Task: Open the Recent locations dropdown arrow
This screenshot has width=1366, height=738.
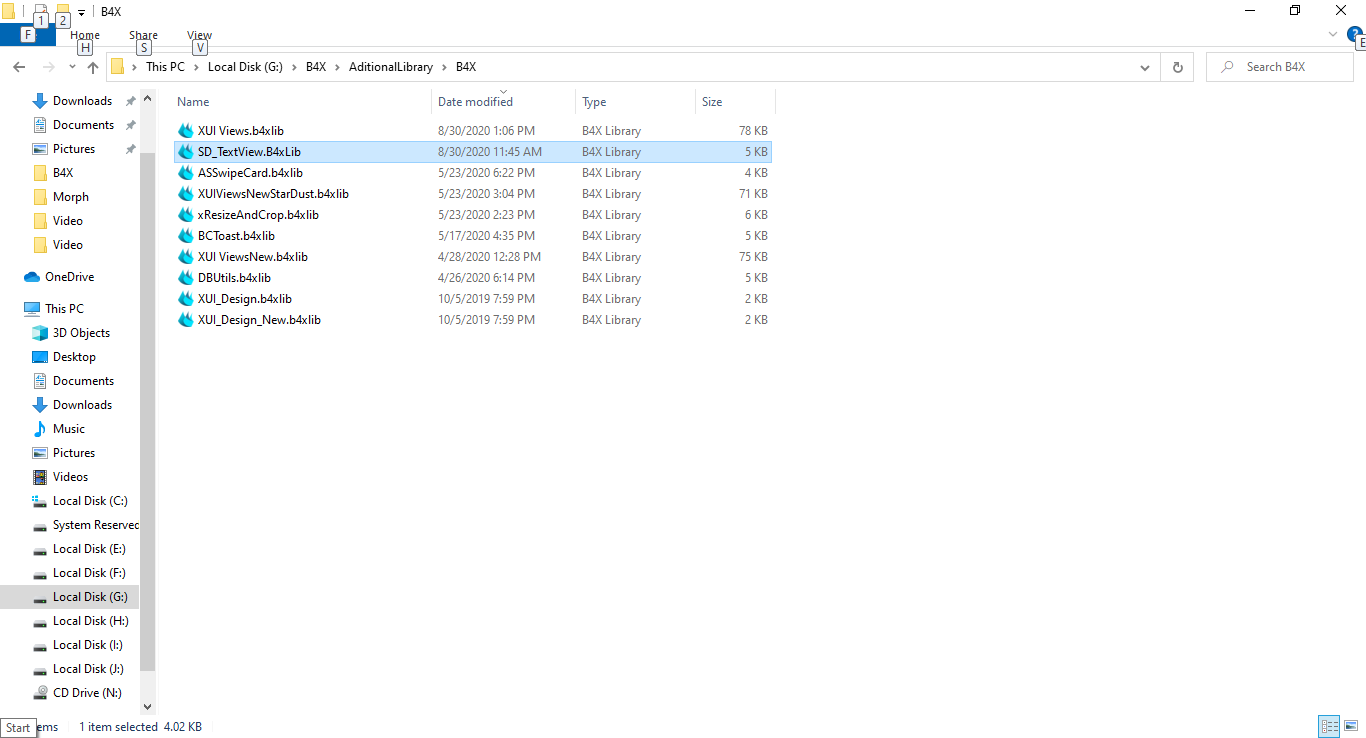Action: point(72,67)
